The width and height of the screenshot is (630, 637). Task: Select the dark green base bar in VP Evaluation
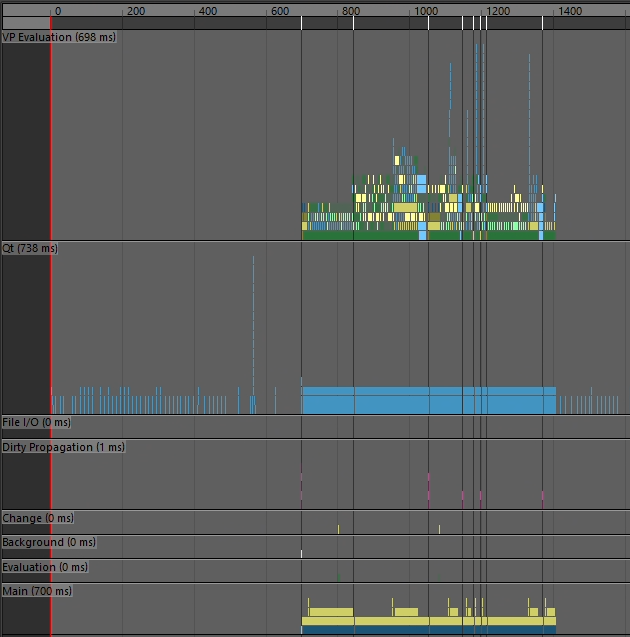429,235
